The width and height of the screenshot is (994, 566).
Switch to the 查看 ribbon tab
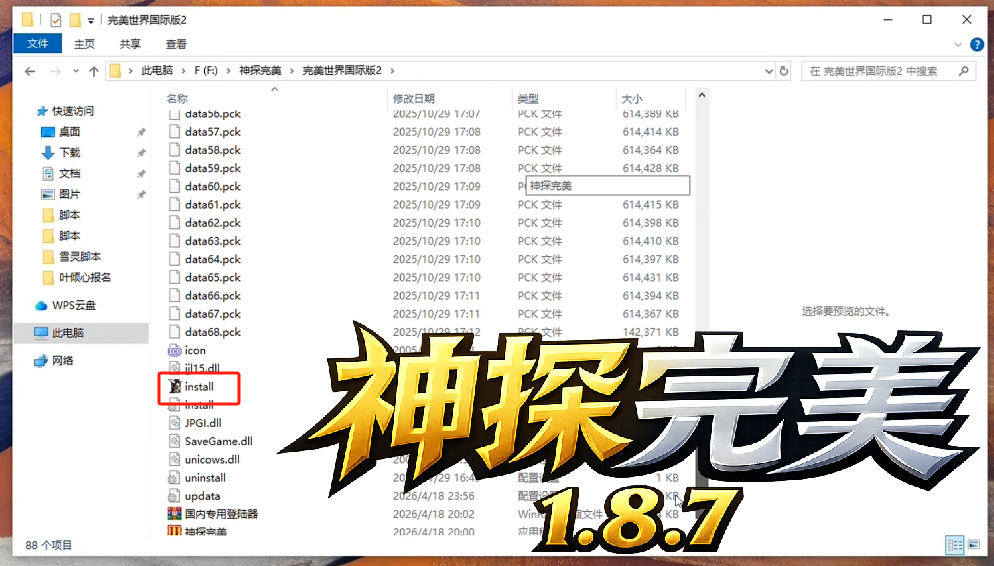coord(176,44)
